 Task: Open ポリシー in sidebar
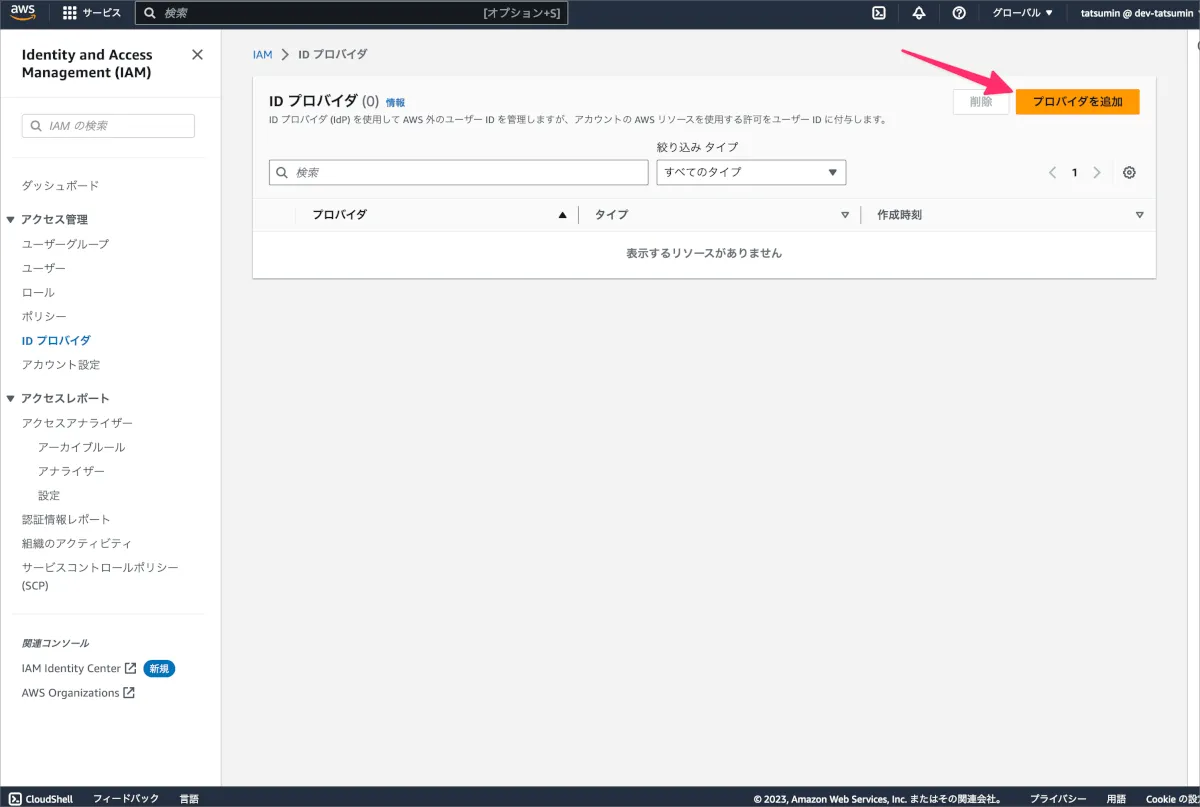tap(44, 316)
